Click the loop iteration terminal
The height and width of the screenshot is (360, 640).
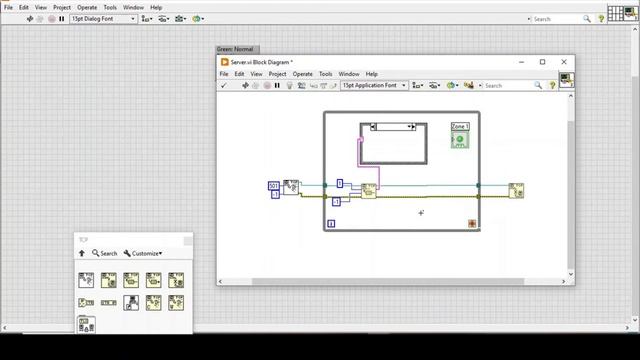click(x=331, y=224)
